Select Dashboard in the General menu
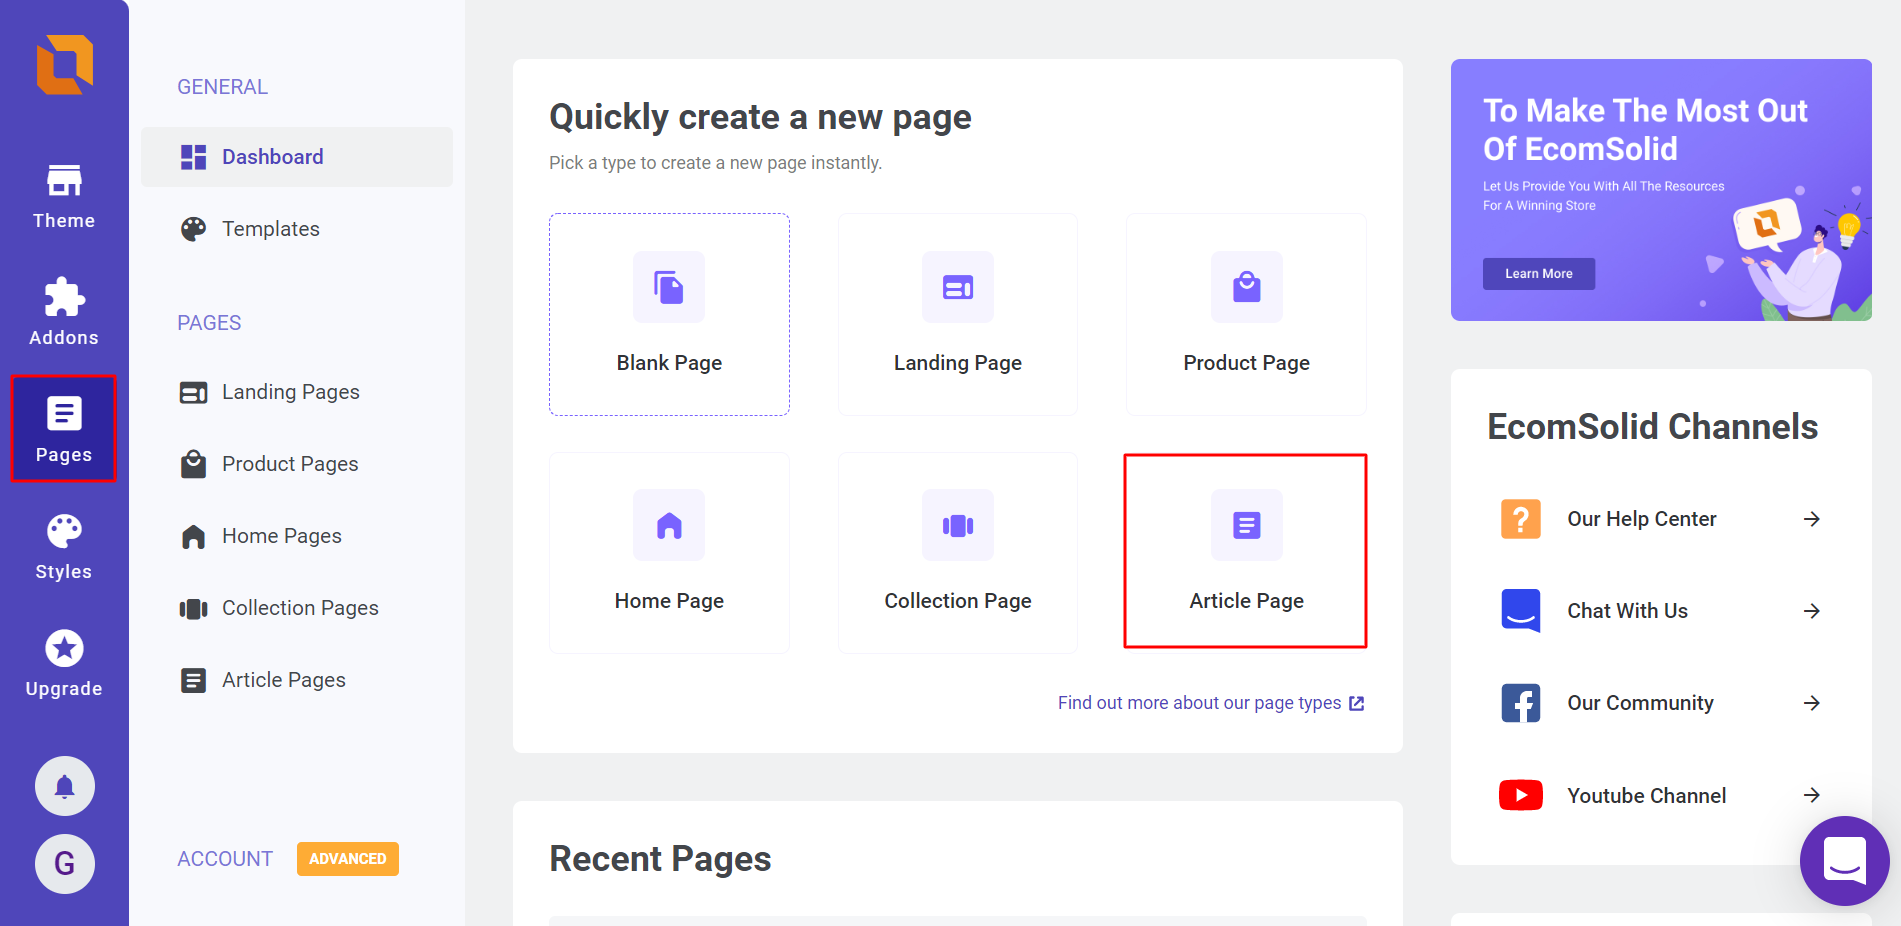The height and width of the screenshot is (926, 1901). point(297,157)
